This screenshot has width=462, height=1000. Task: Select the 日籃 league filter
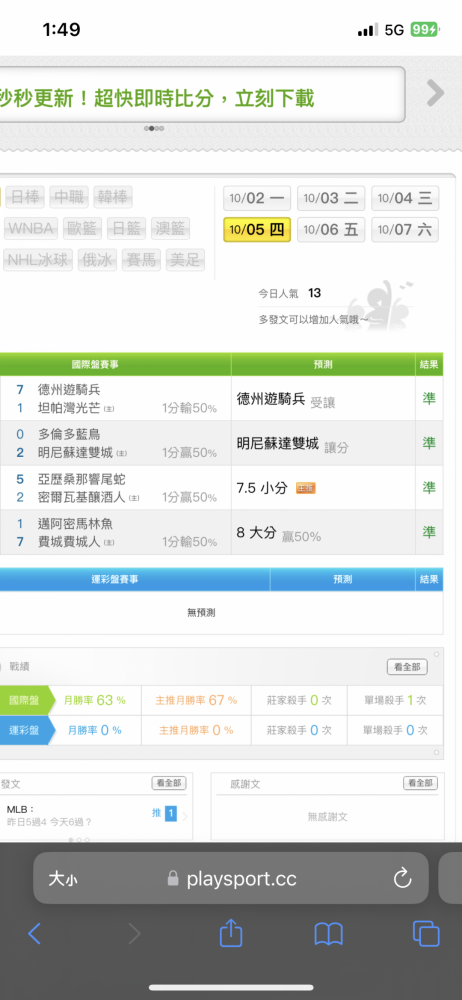click(x=126, y=228)
